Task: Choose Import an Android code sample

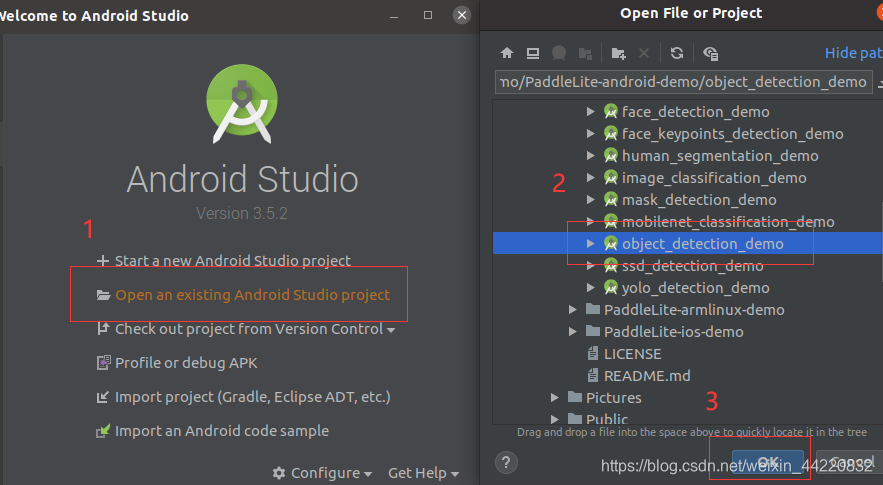Action: coord(212,431)
